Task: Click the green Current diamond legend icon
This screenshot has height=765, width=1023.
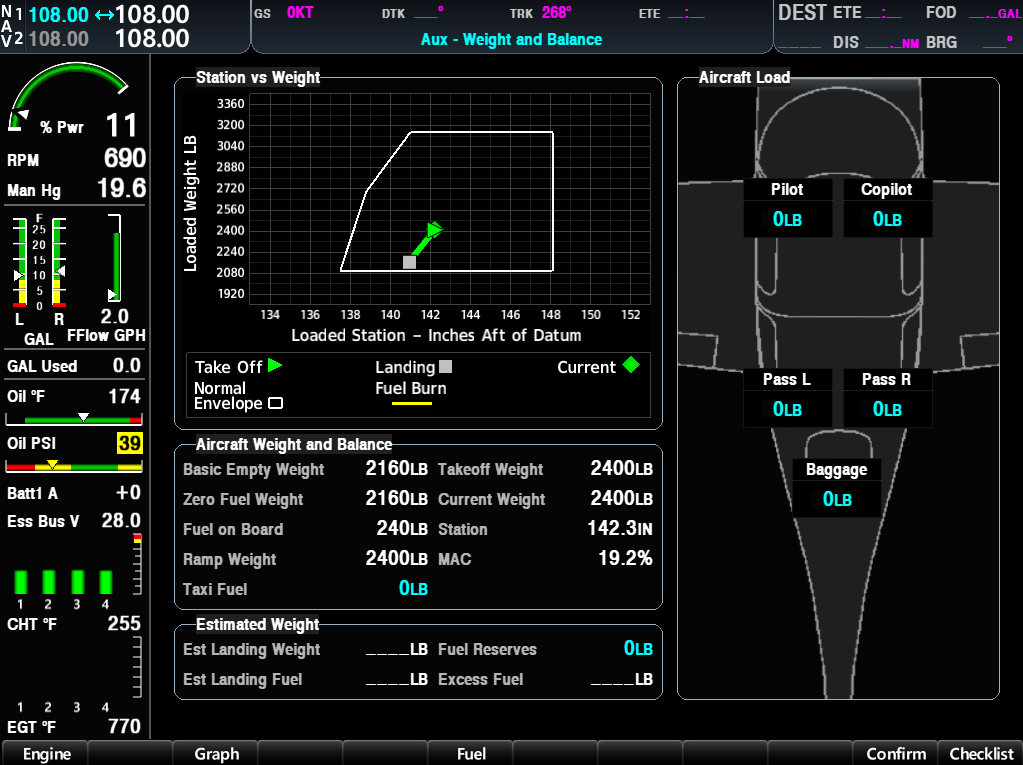Action: (x=630, y=366)
